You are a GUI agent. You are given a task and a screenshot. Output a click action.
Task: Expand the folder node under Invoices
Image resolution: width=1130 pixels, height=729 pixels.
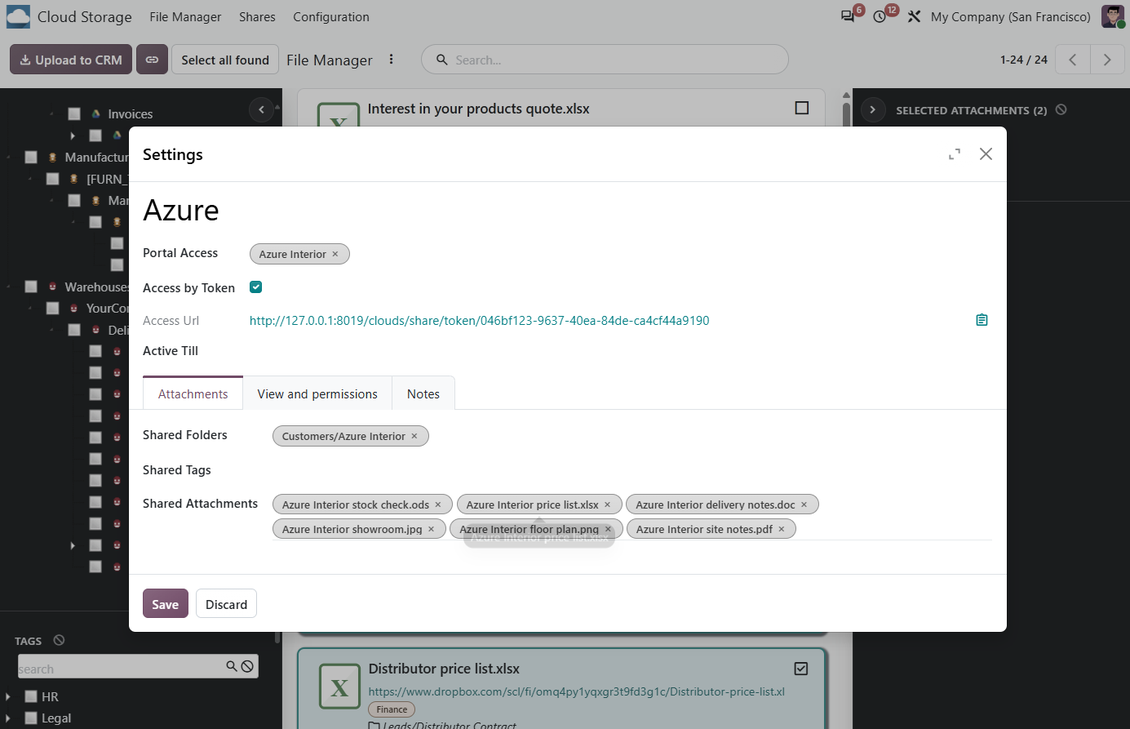73,135
